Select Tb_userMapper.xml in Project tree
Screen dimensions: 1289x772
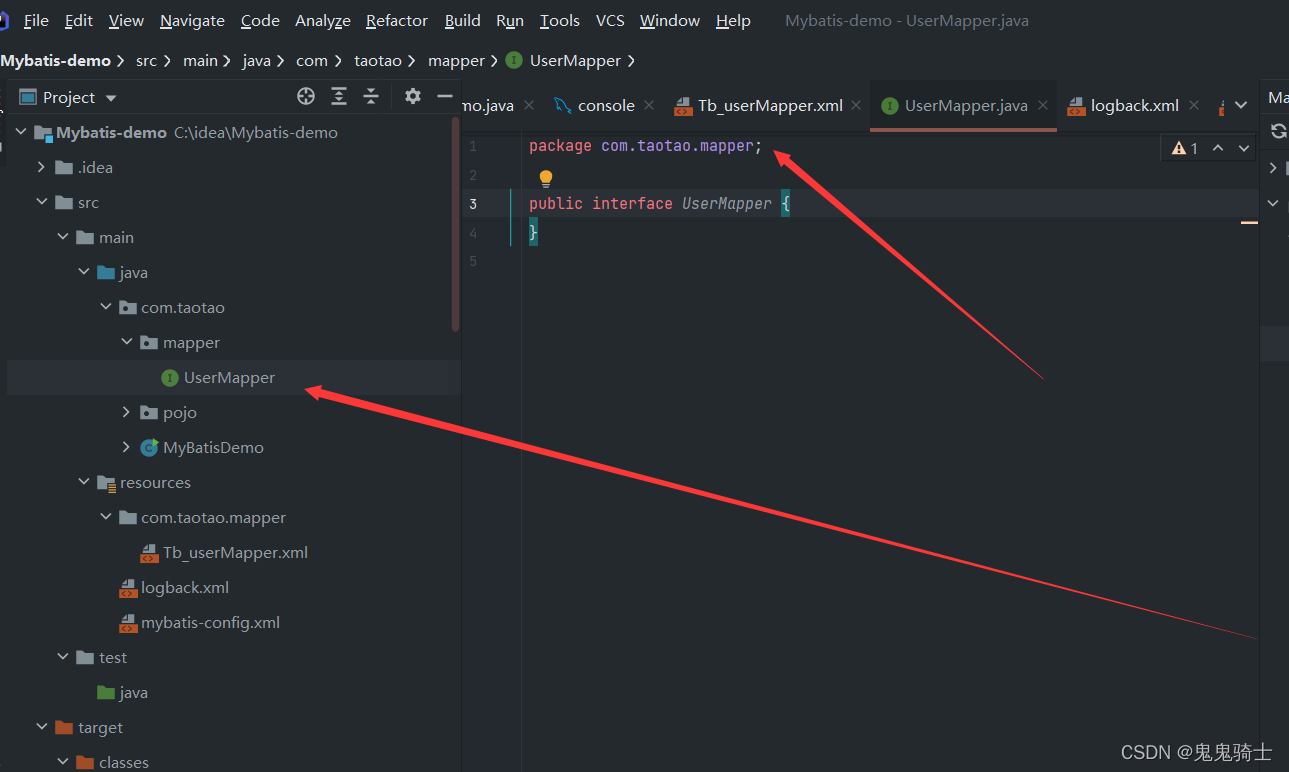pyautogui.click(x=235, y=552)
